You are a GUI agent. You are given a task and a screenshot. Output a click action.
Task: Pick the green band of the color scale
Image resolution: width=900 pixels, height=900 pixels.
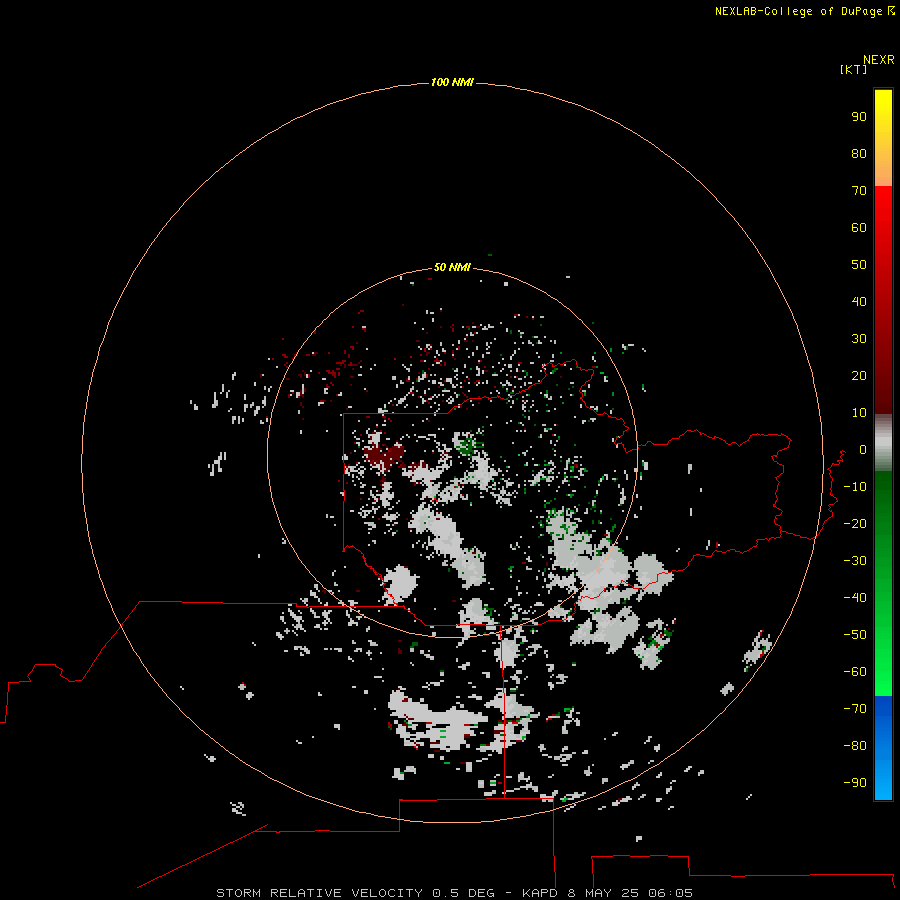pyautogui.click(x=883, y=583)
